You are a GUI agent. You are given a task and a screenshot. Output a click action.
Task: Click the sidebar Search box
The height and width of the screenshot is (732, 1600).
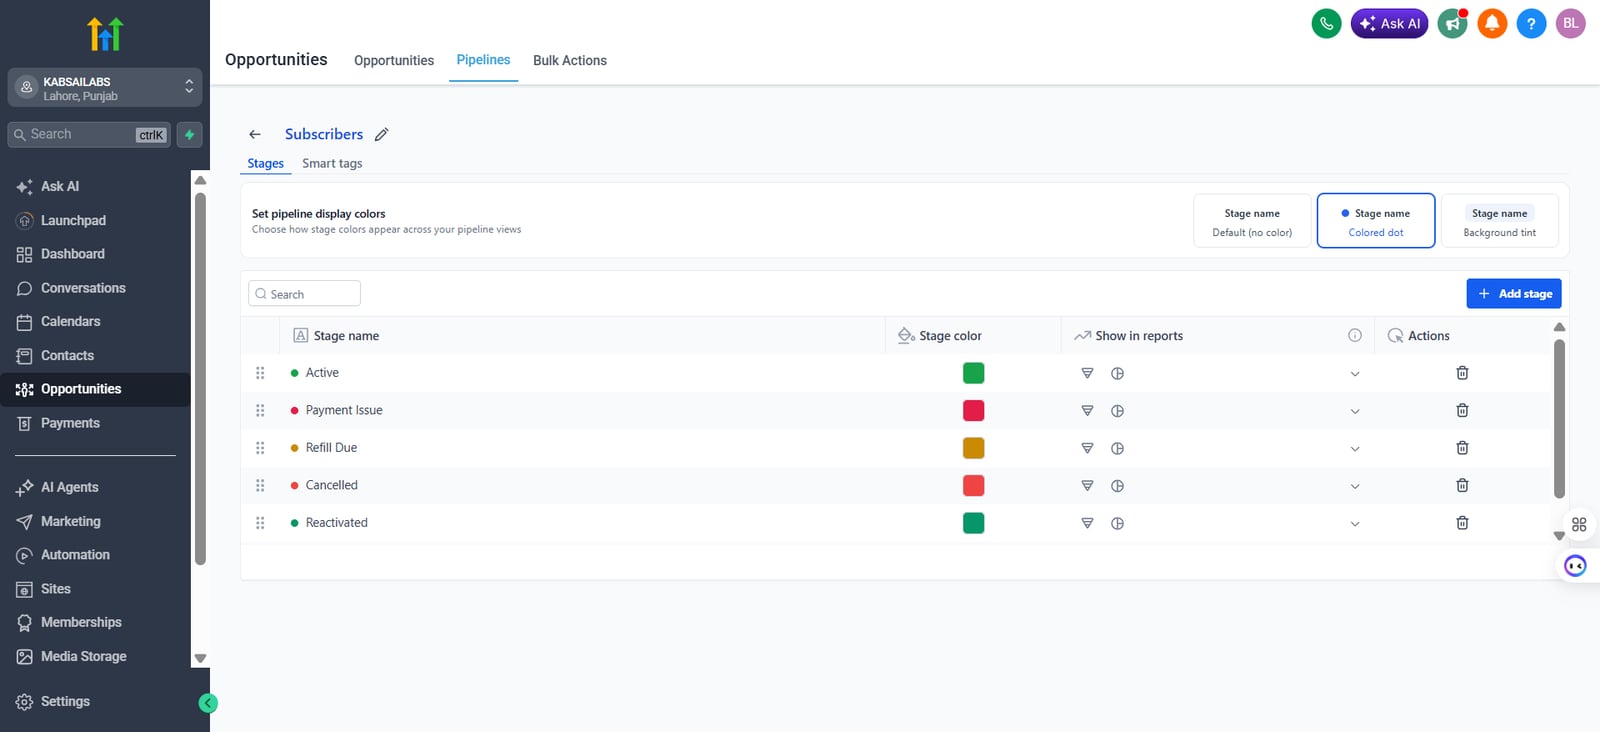(x=89, y=135)
